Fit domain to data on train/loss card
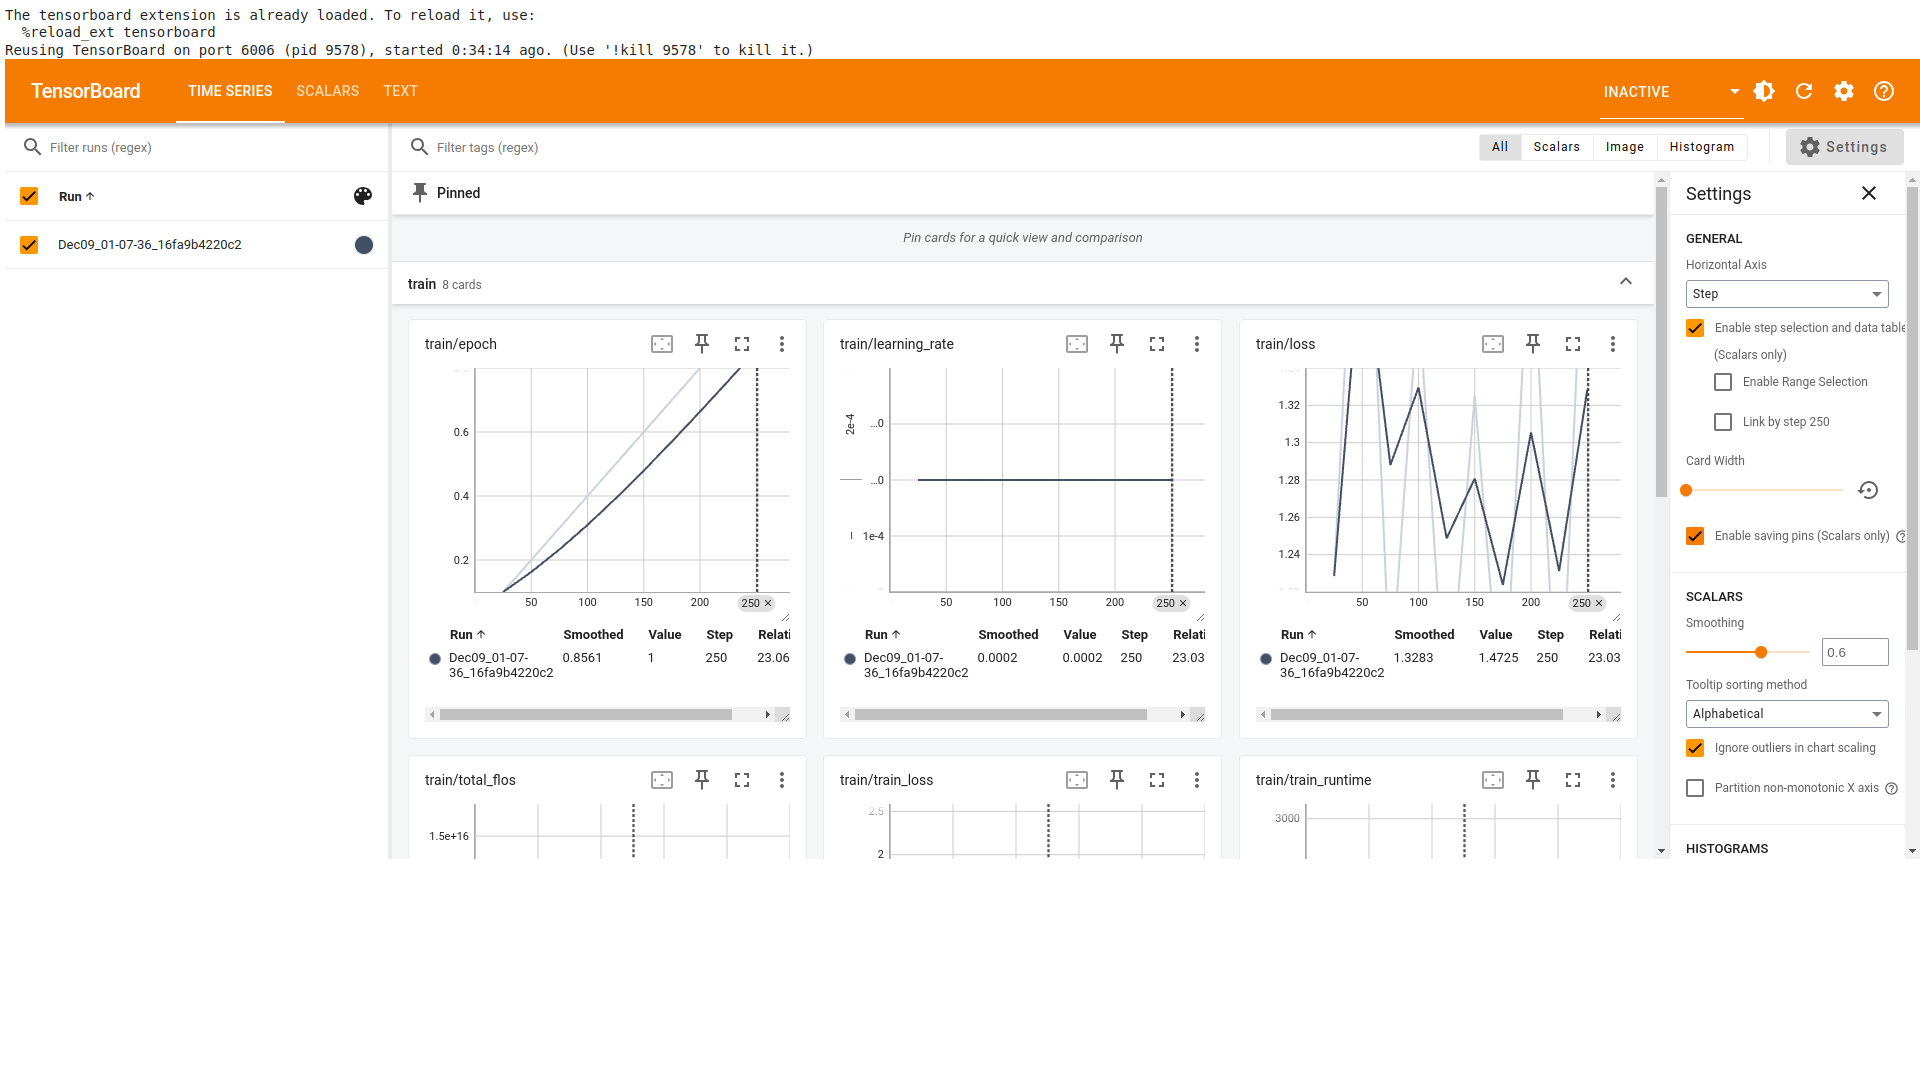The image size is (1920, 1080). click(1493, 344)
